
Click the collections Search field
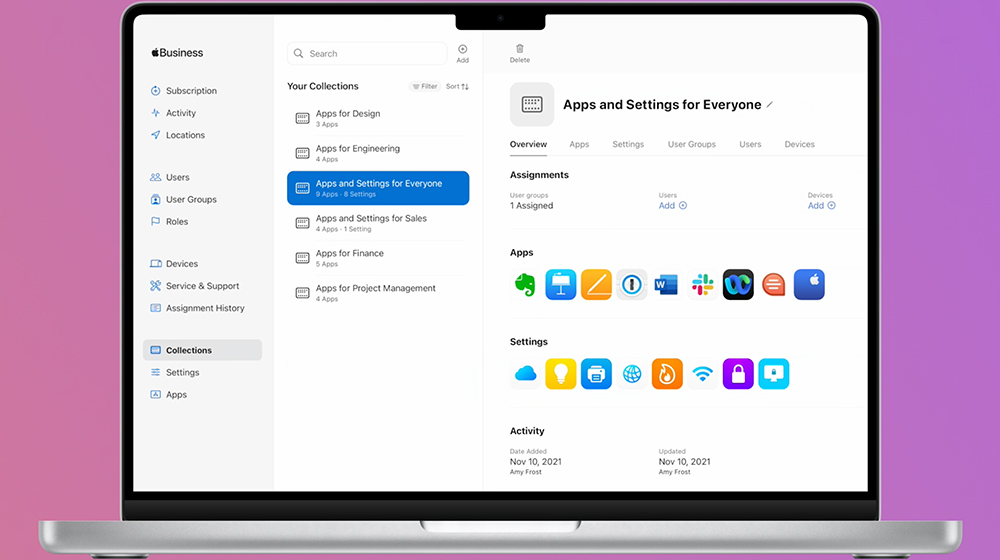[367, 54]
